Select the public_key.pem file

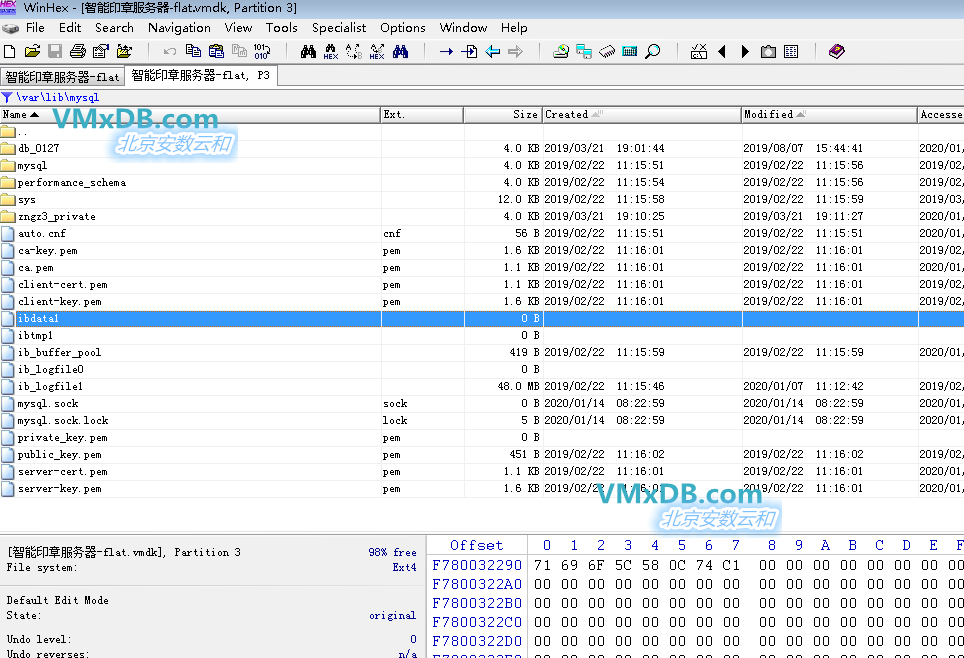pyautogui.click(x=59, y=454)
